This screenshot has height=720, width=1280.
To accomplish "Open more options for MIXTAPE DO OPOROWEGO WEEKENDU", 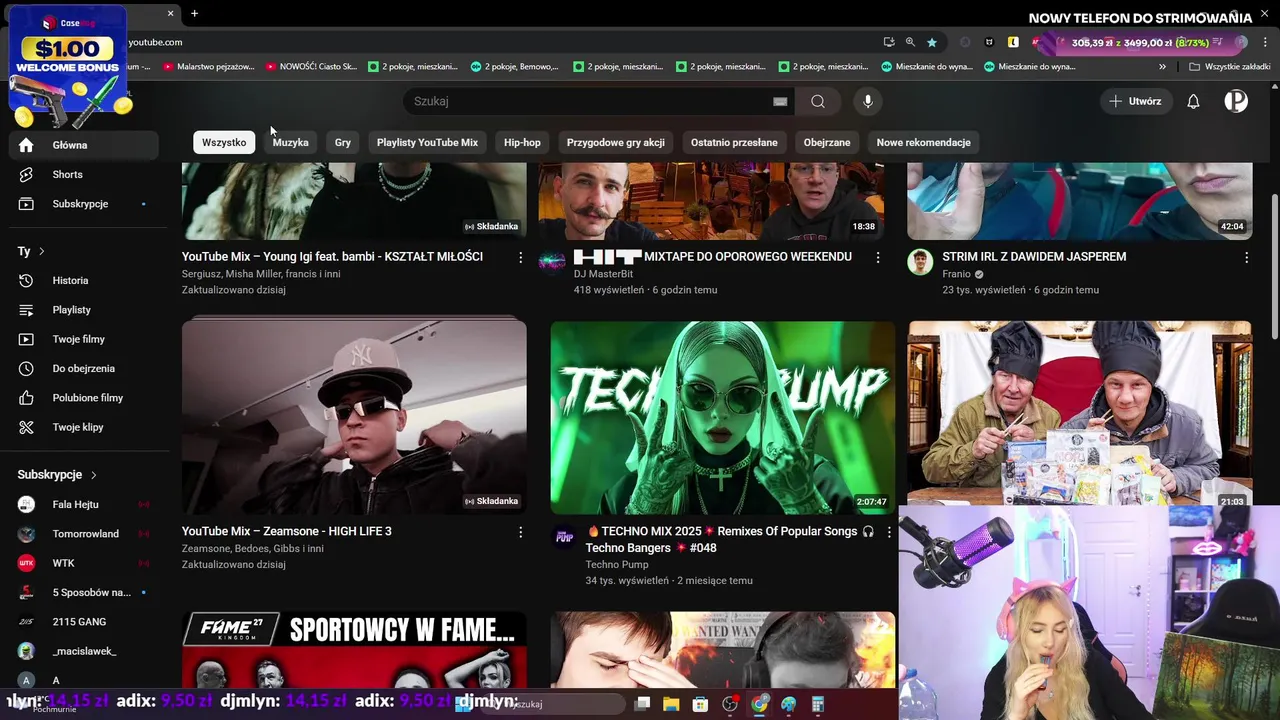I will click(878, 257).
